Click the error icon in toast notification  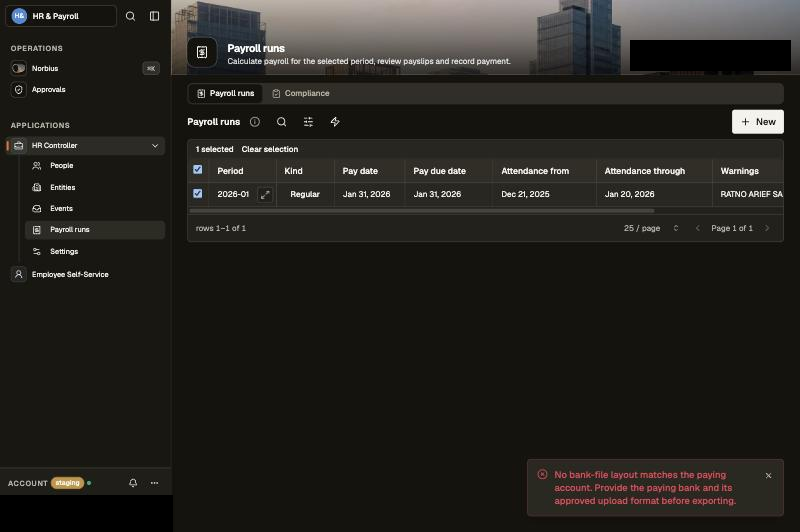click(543, 474)
